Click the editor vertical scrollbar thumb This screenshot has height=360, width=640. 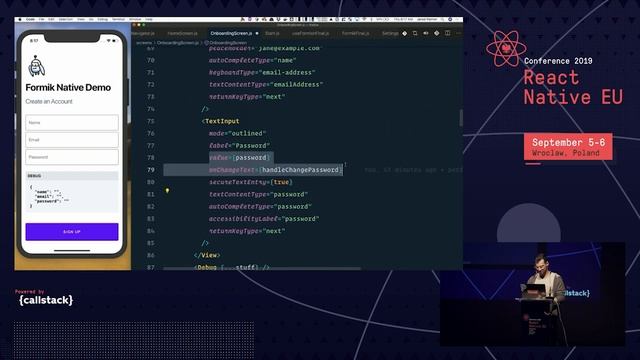point(461,118)
